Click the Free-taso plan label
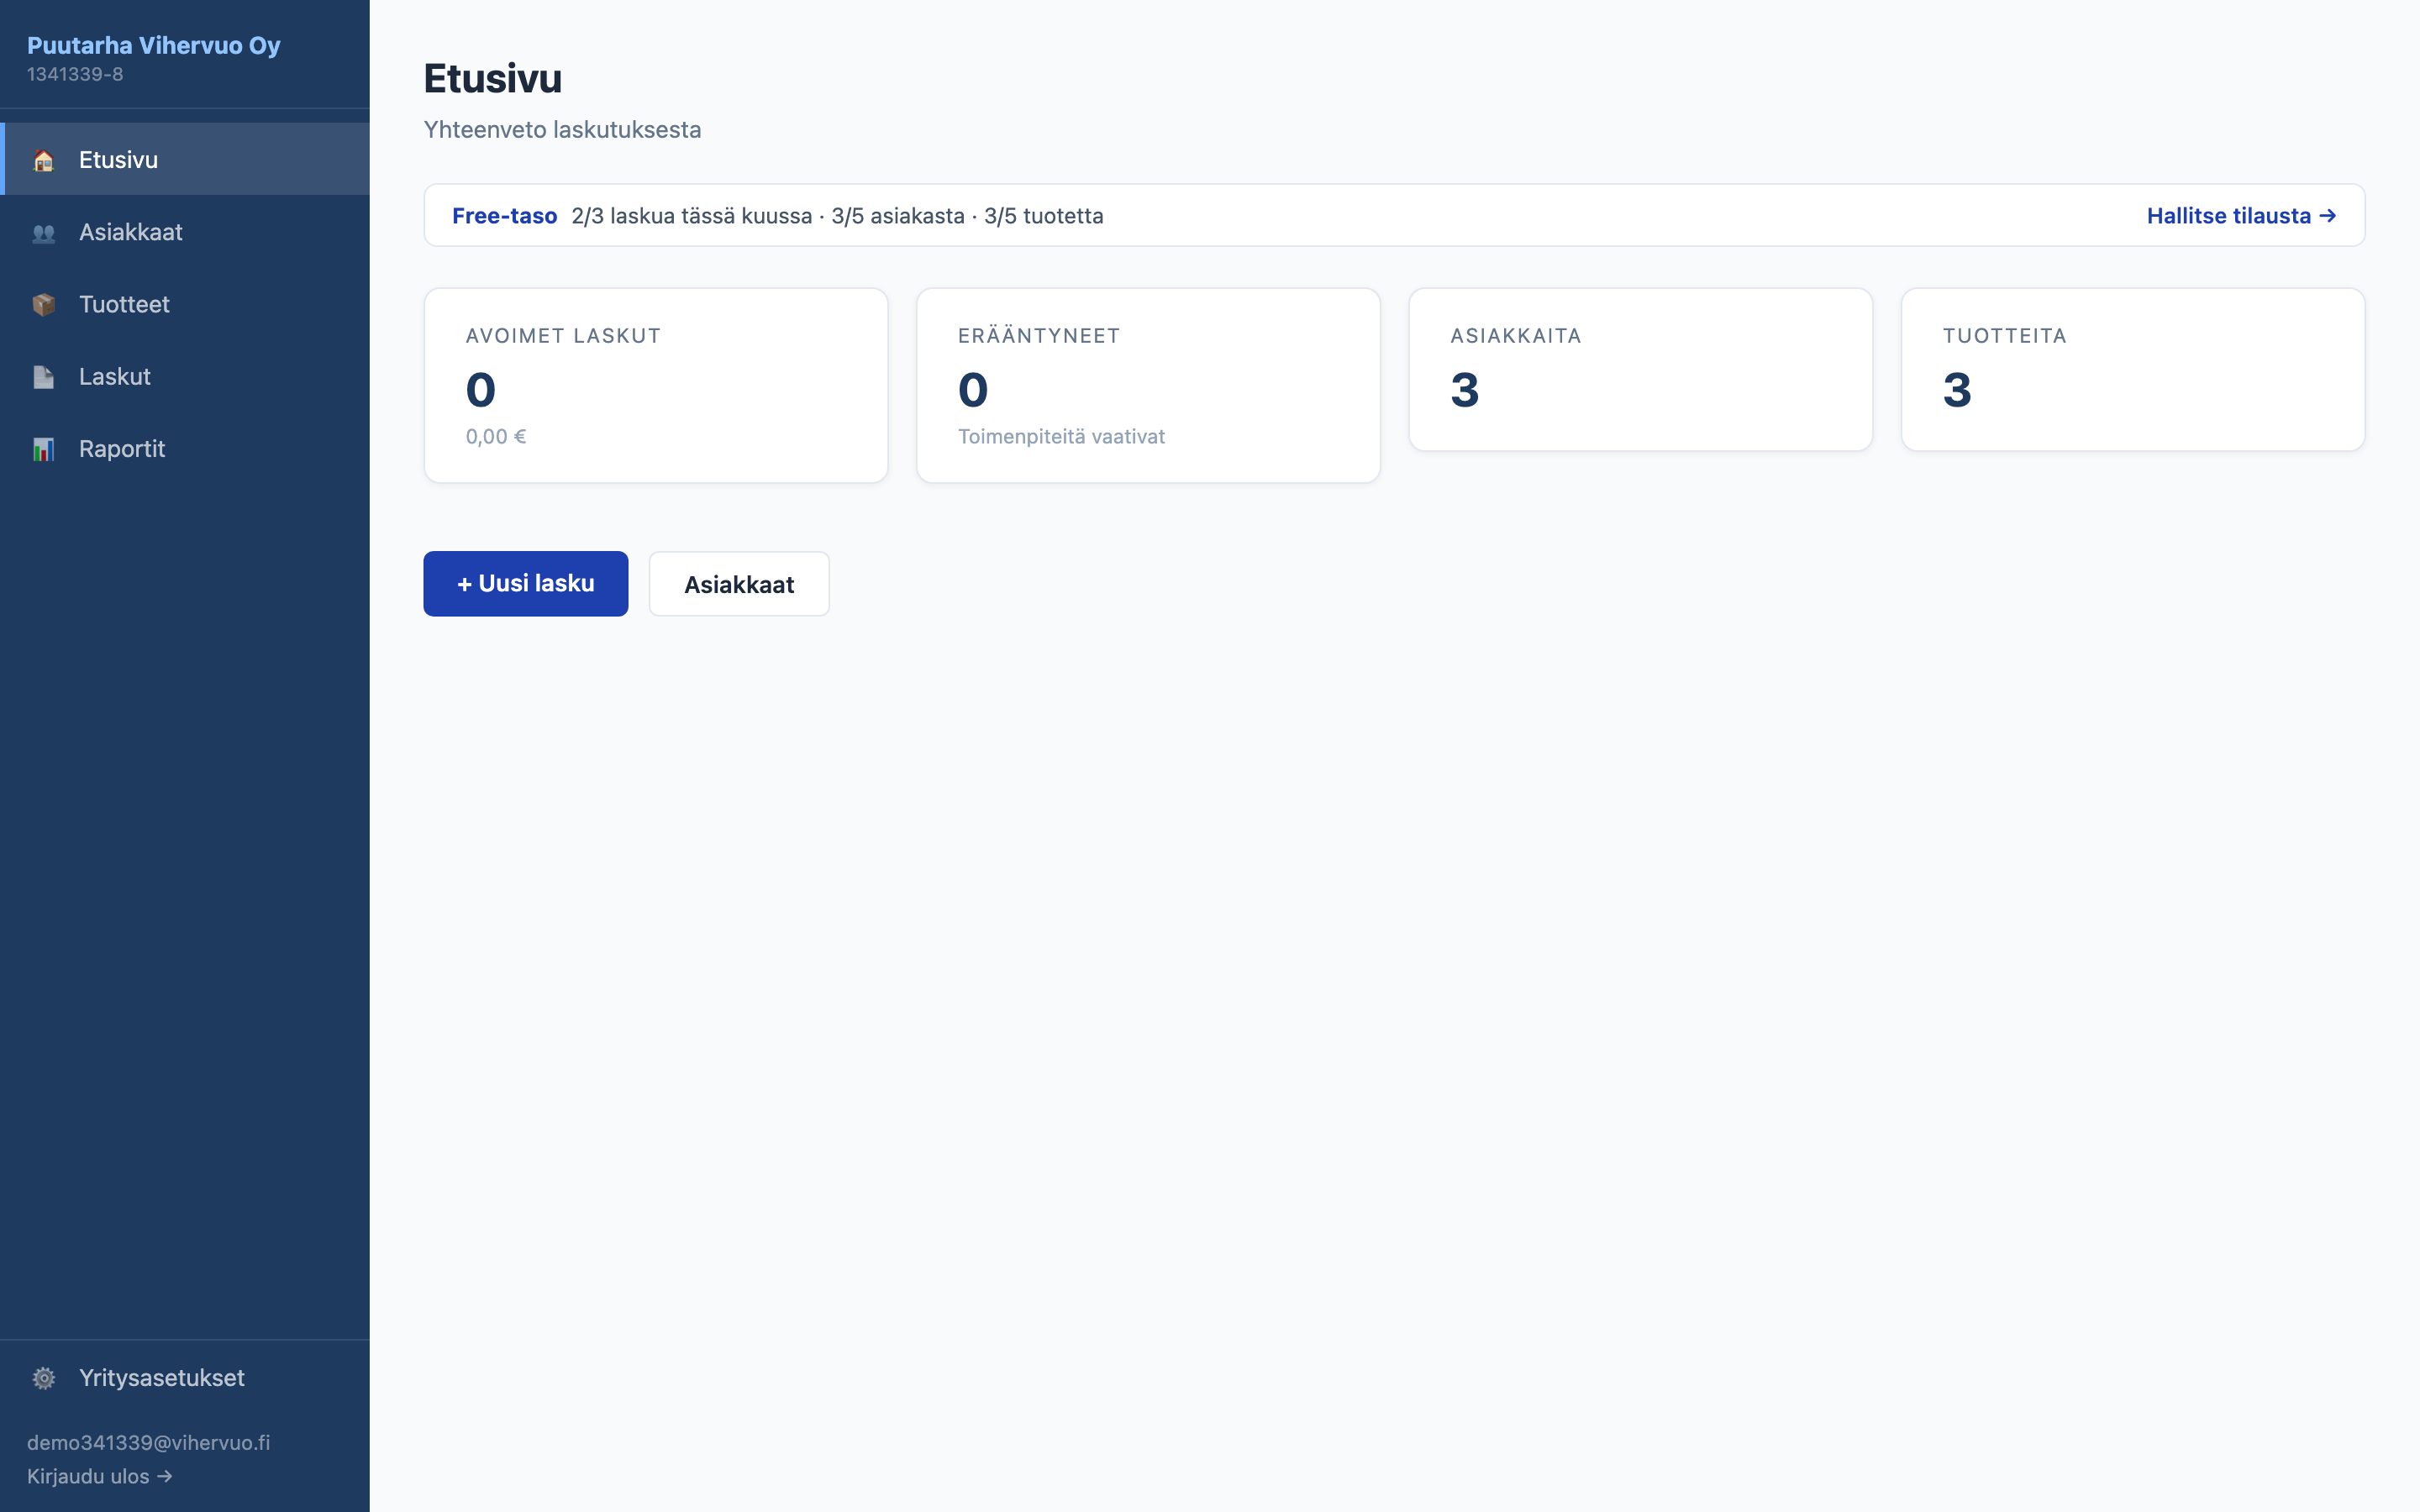 click(x=504, y=215)
